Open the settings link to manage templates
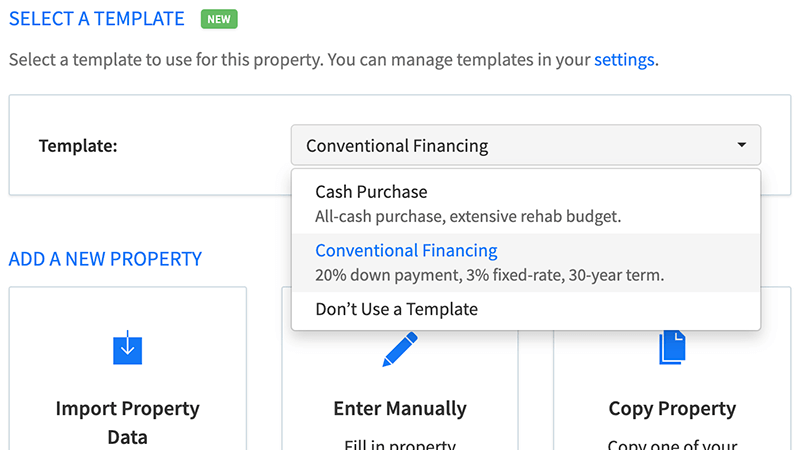Screen dimensions: 800x450 point(624,60)
